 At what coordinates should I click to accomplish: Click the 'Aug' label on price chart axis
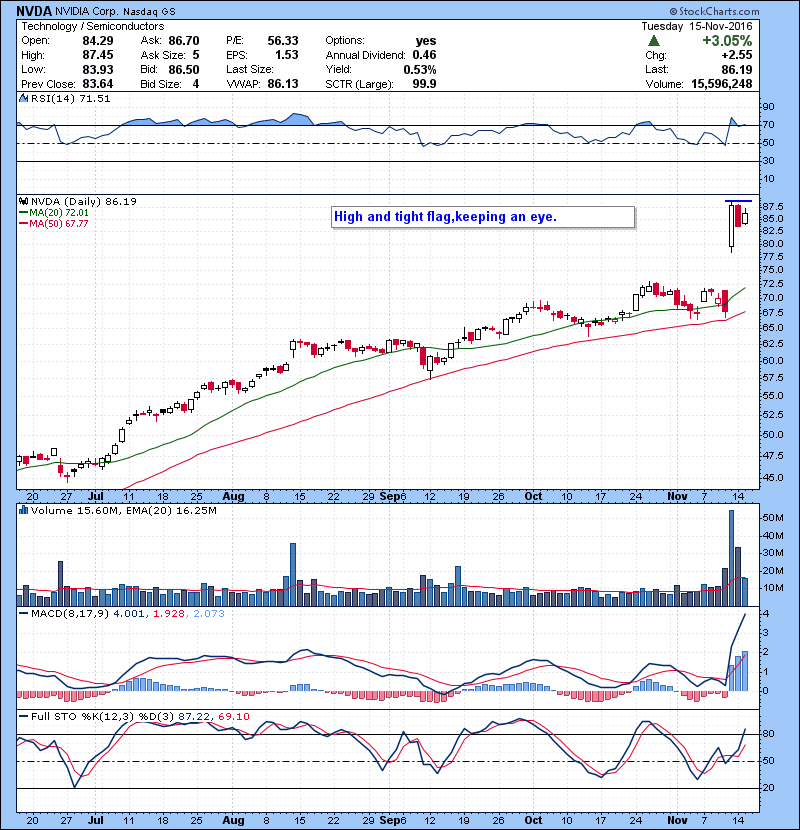(x=233, y=497)
